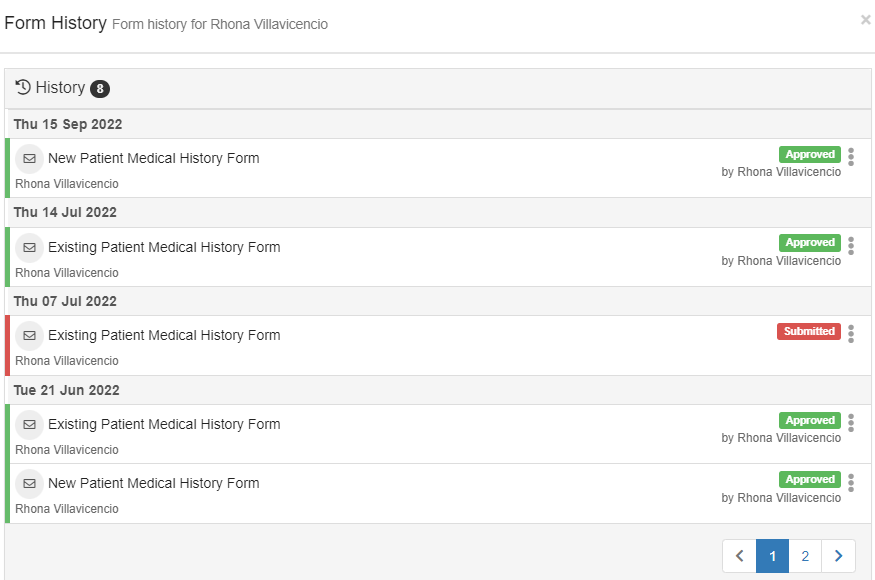The height and width of the screenshot is (580, 875).
Task: Click the Approved badge on the 14 Jul entry
Action: [809, 242]
